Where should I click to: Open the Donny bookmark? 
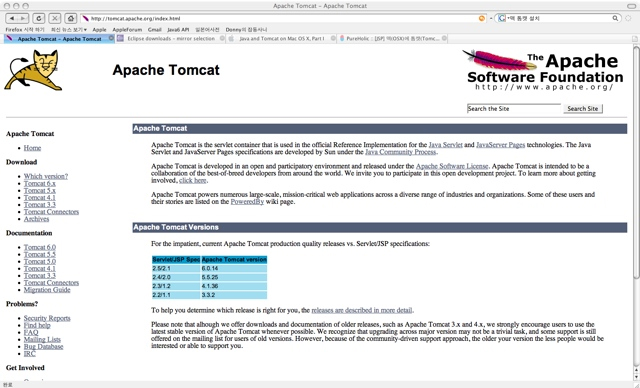pos(246,30)
